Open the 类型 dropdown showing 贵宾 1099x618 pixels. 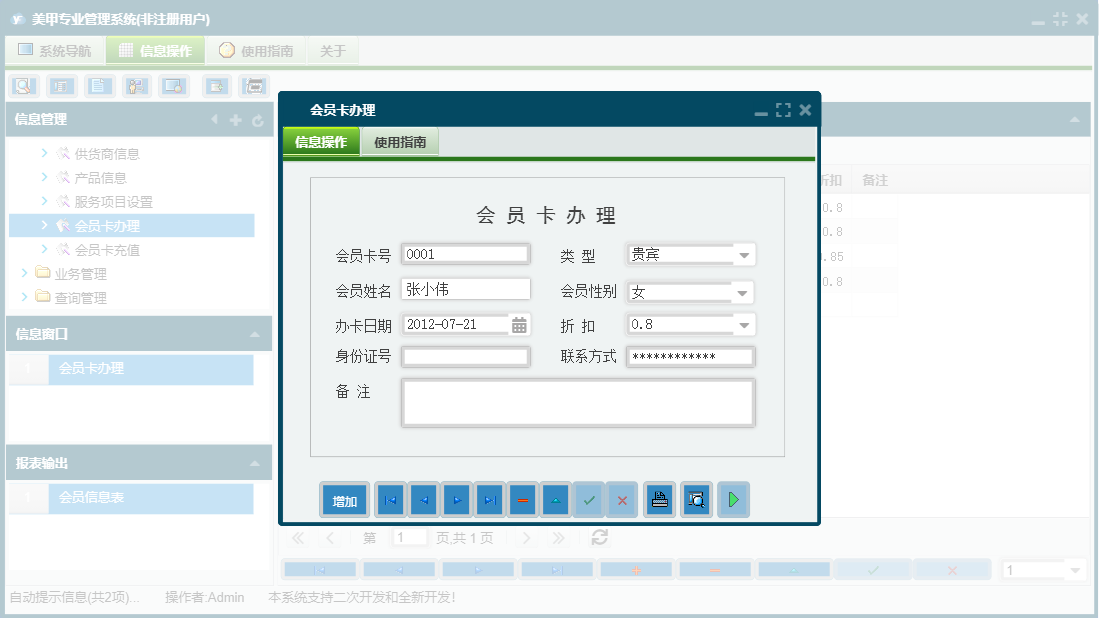tap(742, 254)
